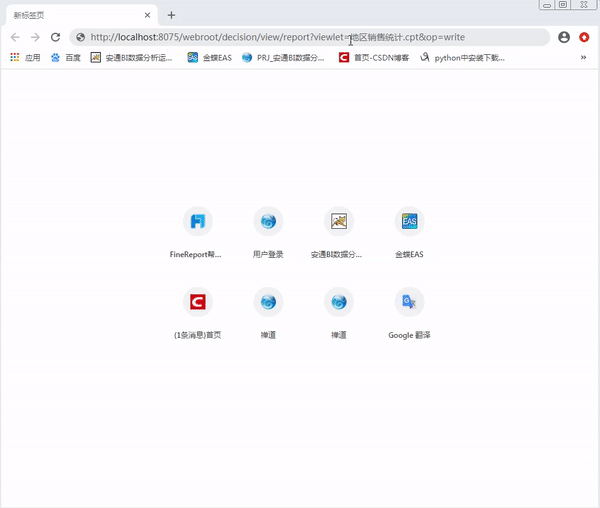Click the 百度 paw favicon in the bookmarks bar
Image resolution: width=600 pixels, height=508 pixels.
[x=55, y=58]
